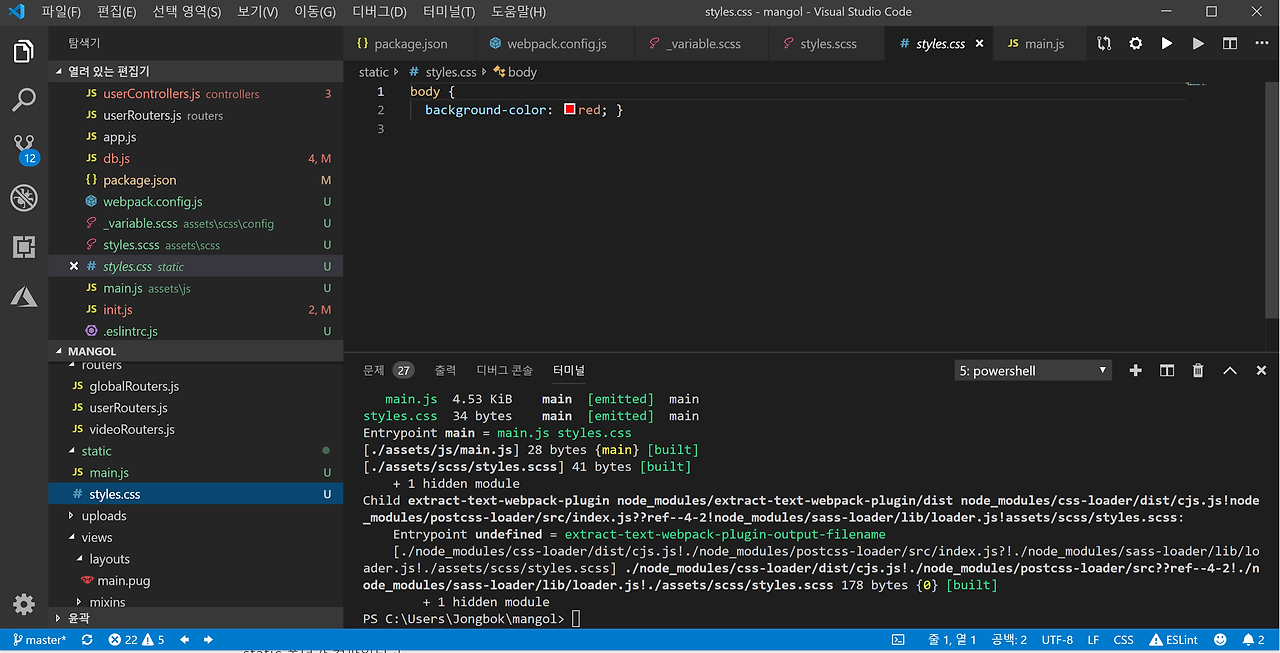Open errors and warnings count in status bar
Viewport: 1280px width, 653px height.
[136, 640]
